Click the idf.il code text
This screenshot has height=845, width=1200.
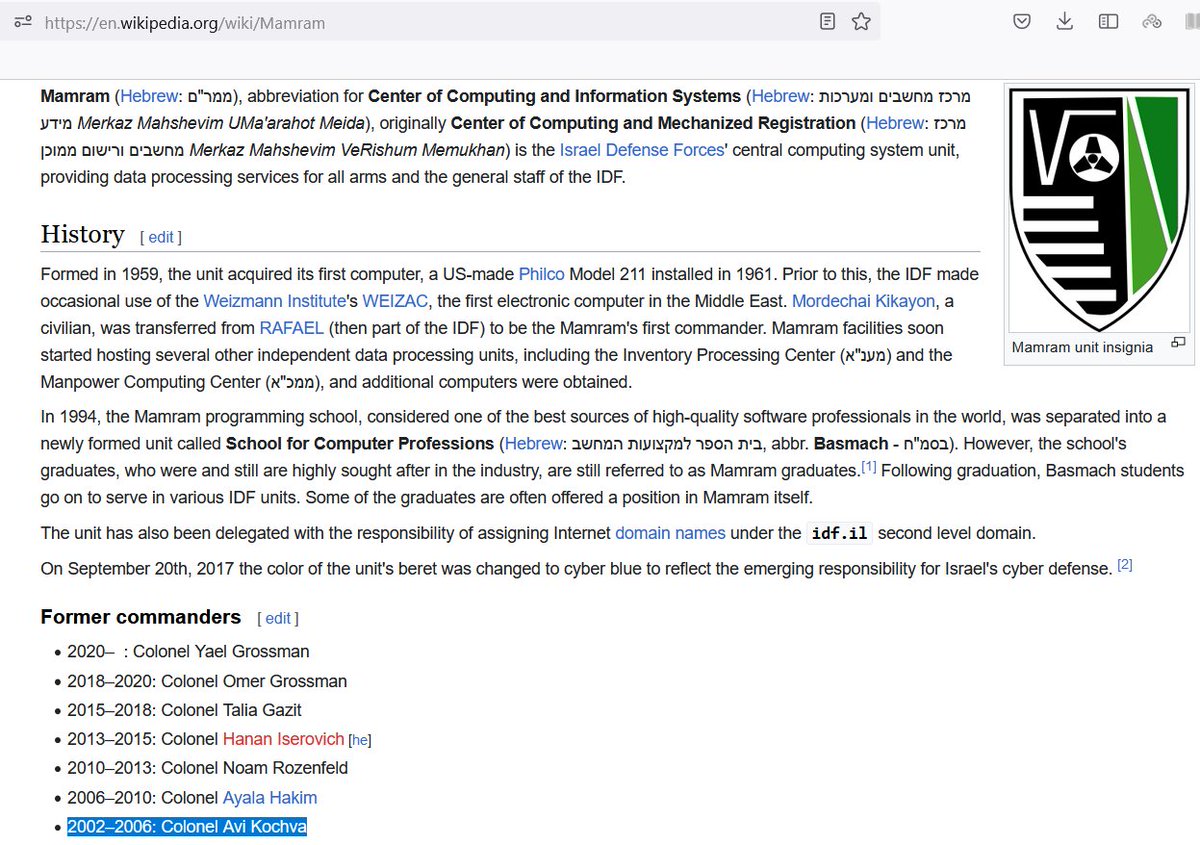point(840,533)
